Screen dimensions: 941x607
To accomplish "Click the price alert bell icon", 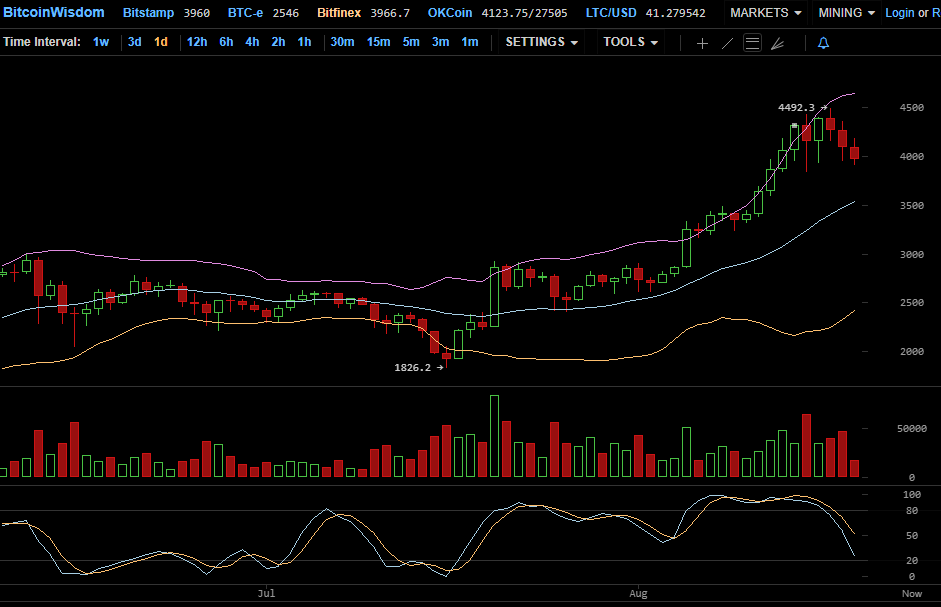I will (823, 43).
